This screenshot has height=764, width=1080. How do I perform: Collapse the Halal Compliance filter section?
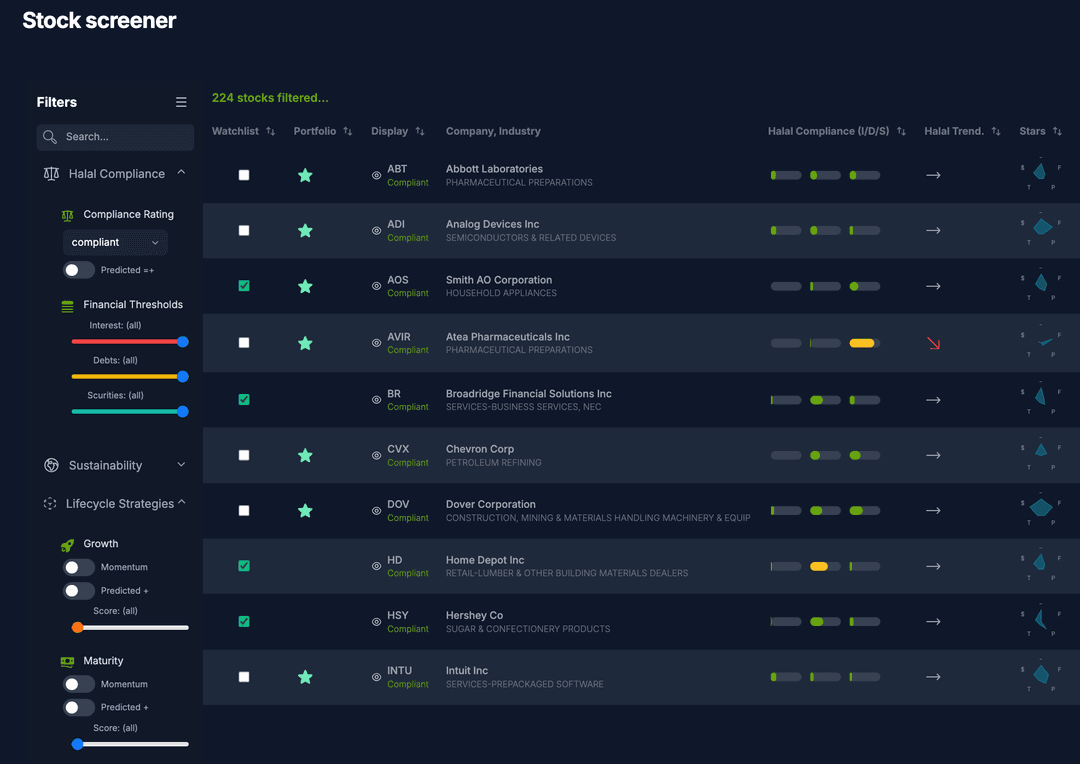pyautogui.click(x=180, y=172)
